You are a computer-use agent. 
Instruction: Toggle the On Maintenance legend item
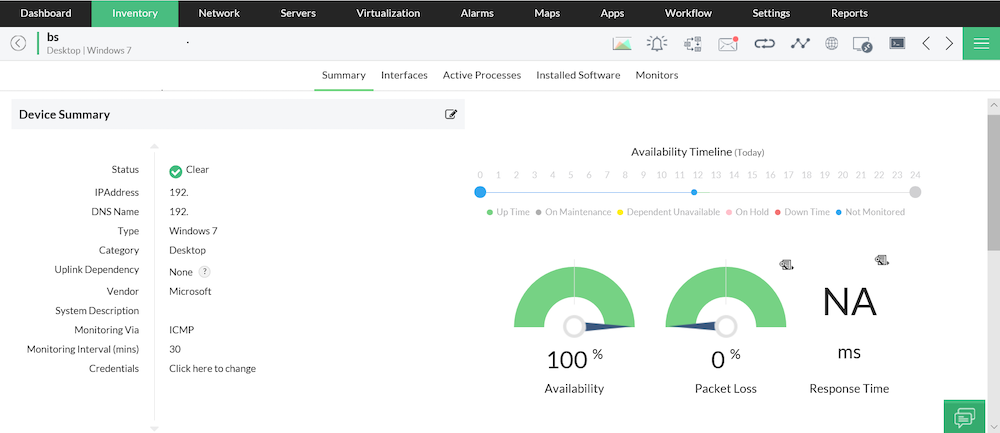click(x=573, y=212)
